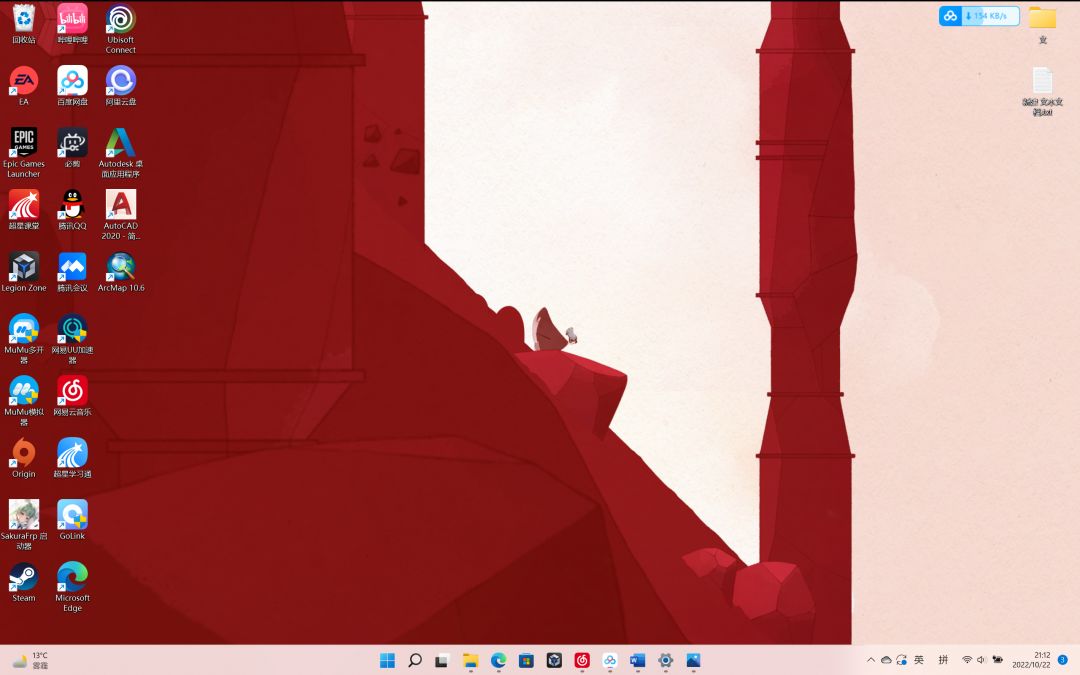
Task: Open Settings gear from the taskbar
Action: (x=665, y=661)
